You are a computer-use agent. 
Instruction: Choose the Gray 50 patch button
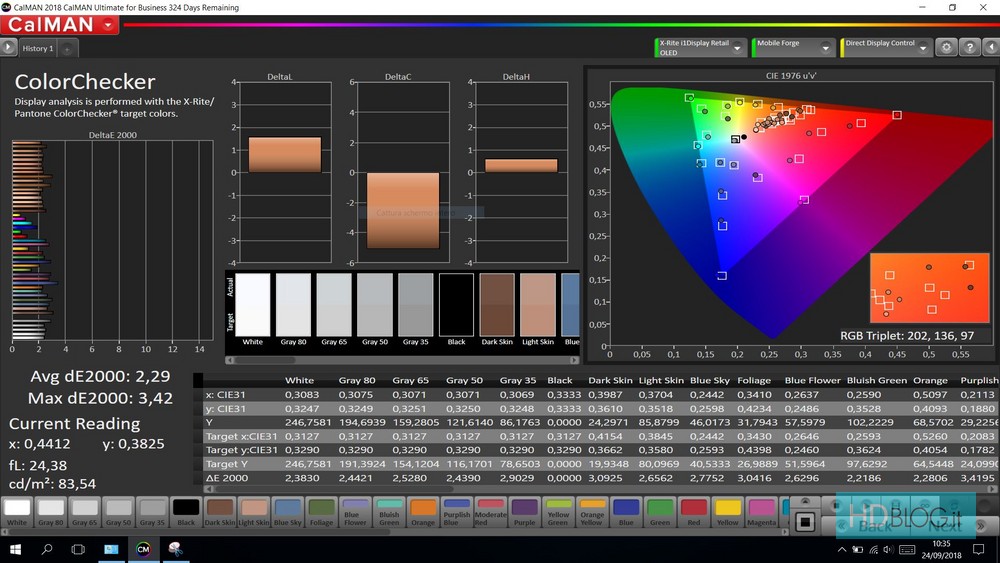click(118, 510)
